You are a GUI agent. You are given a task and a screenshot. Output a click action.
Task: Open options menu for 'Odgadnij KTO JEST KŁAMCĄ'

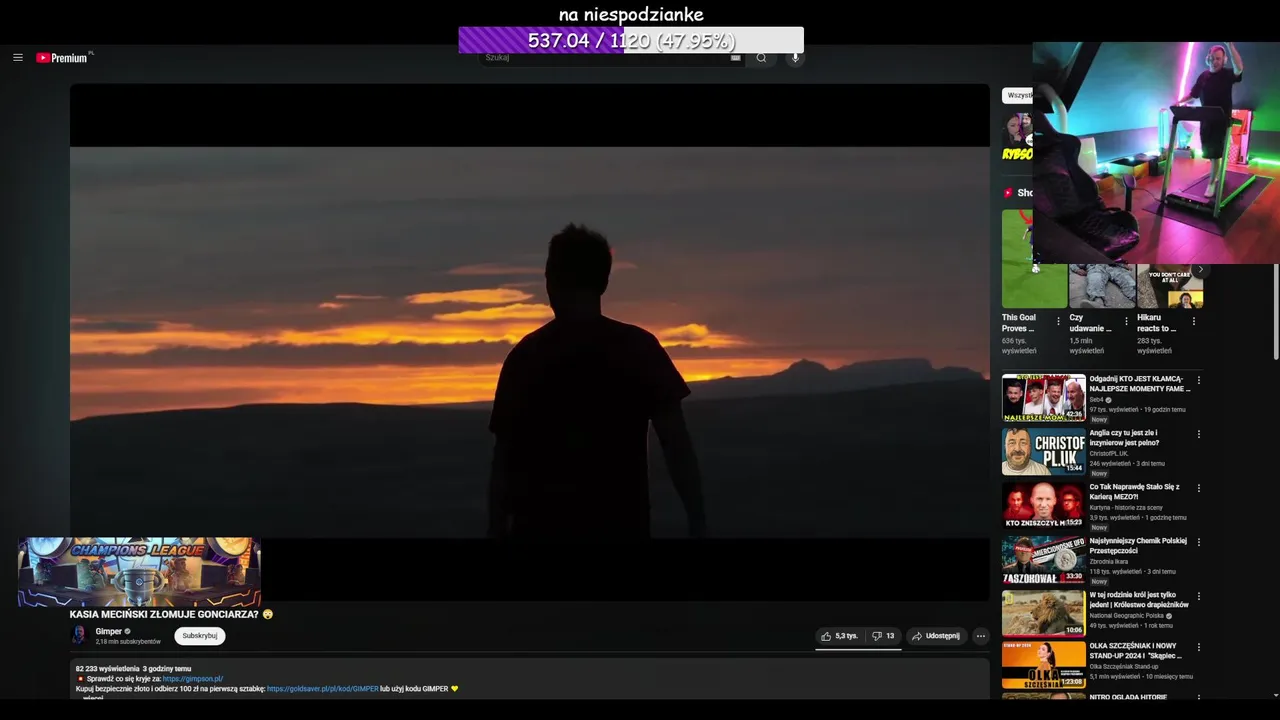(x=1199, y=381)
